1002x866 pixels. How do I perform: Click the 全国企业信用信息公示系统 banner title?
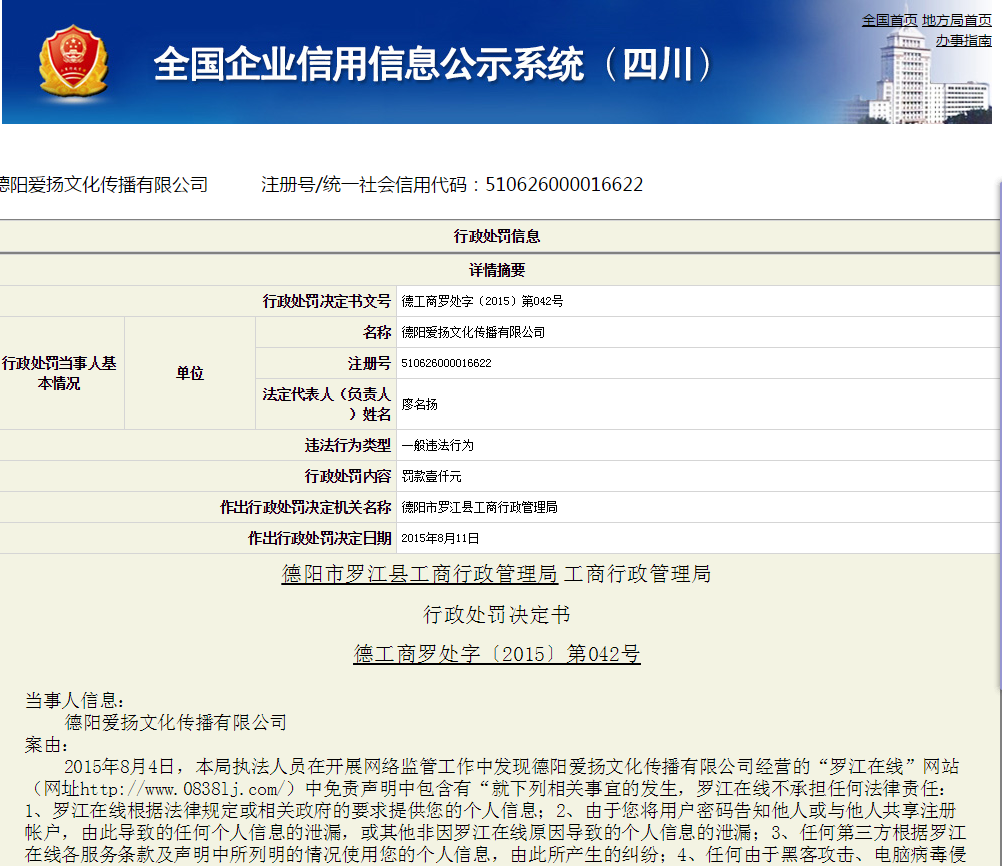(435, 65)
